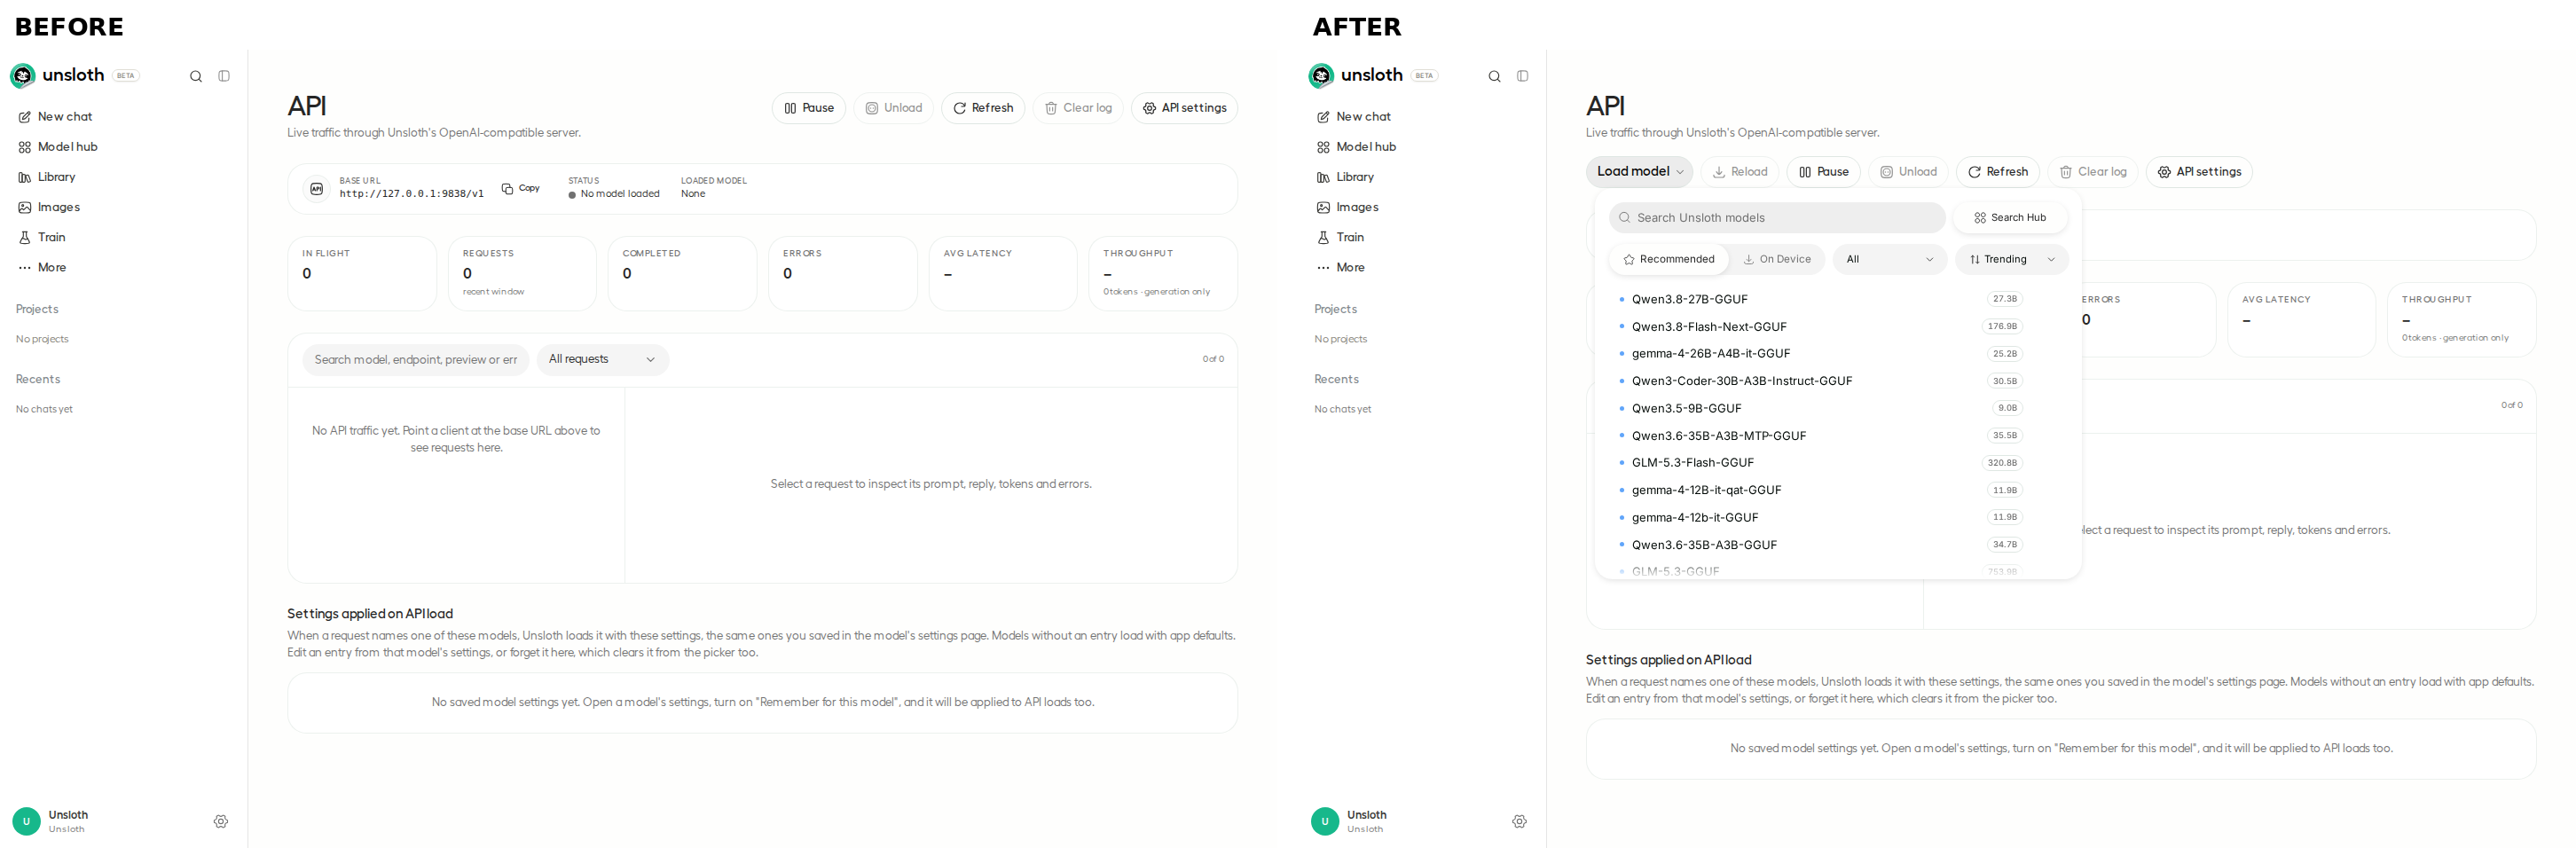Image resolution: width=2576 pixels, height=848 pixels.
Task: Select Qwen3.5-9B-GGUF model row
Action: click(1821, 408)
